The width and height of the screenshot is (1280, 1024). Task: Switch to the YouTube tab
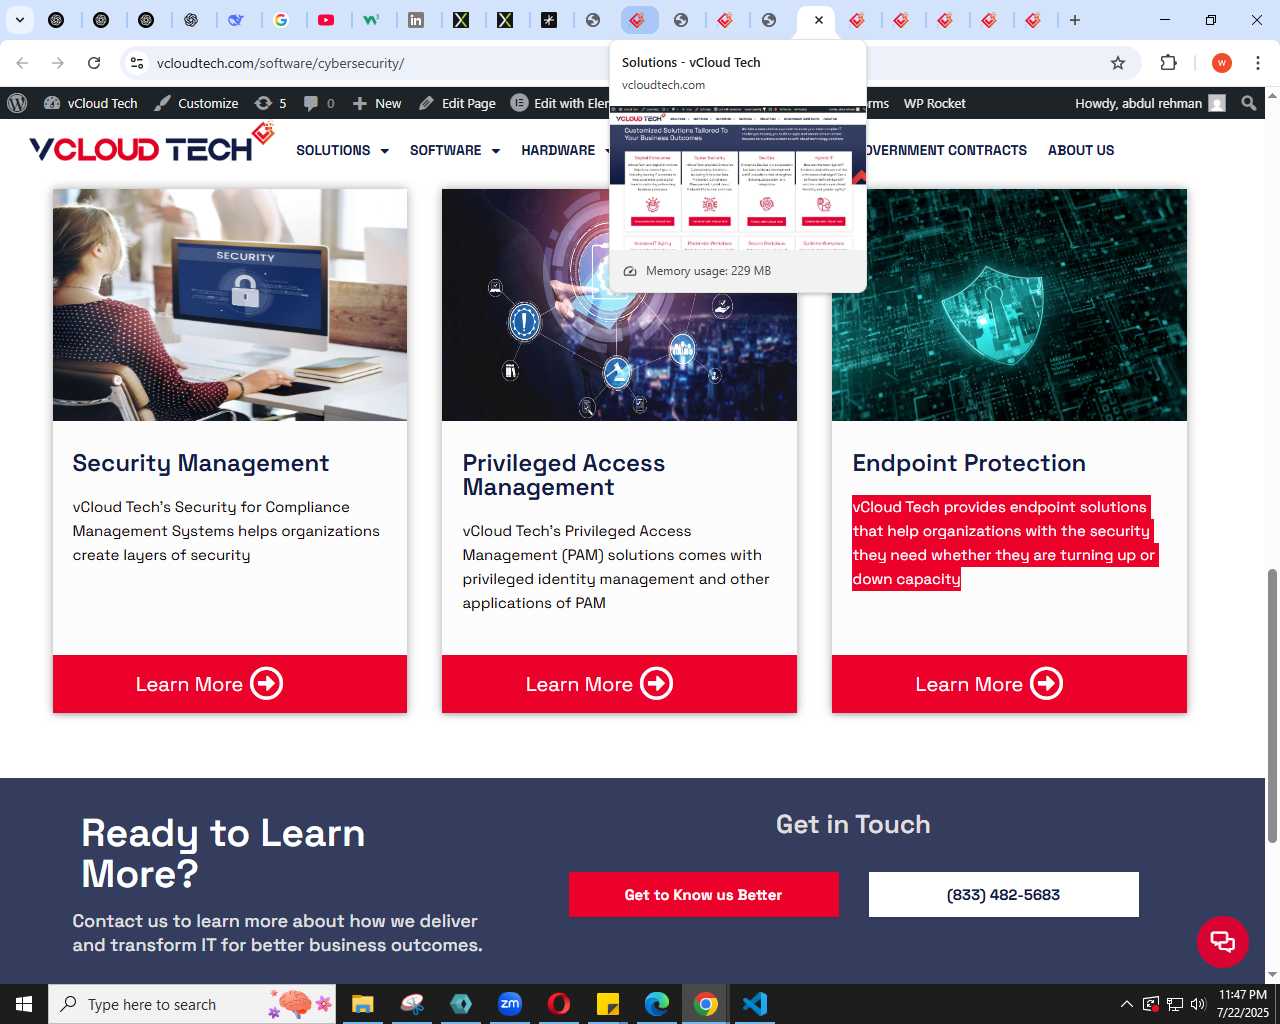(326, 20)
